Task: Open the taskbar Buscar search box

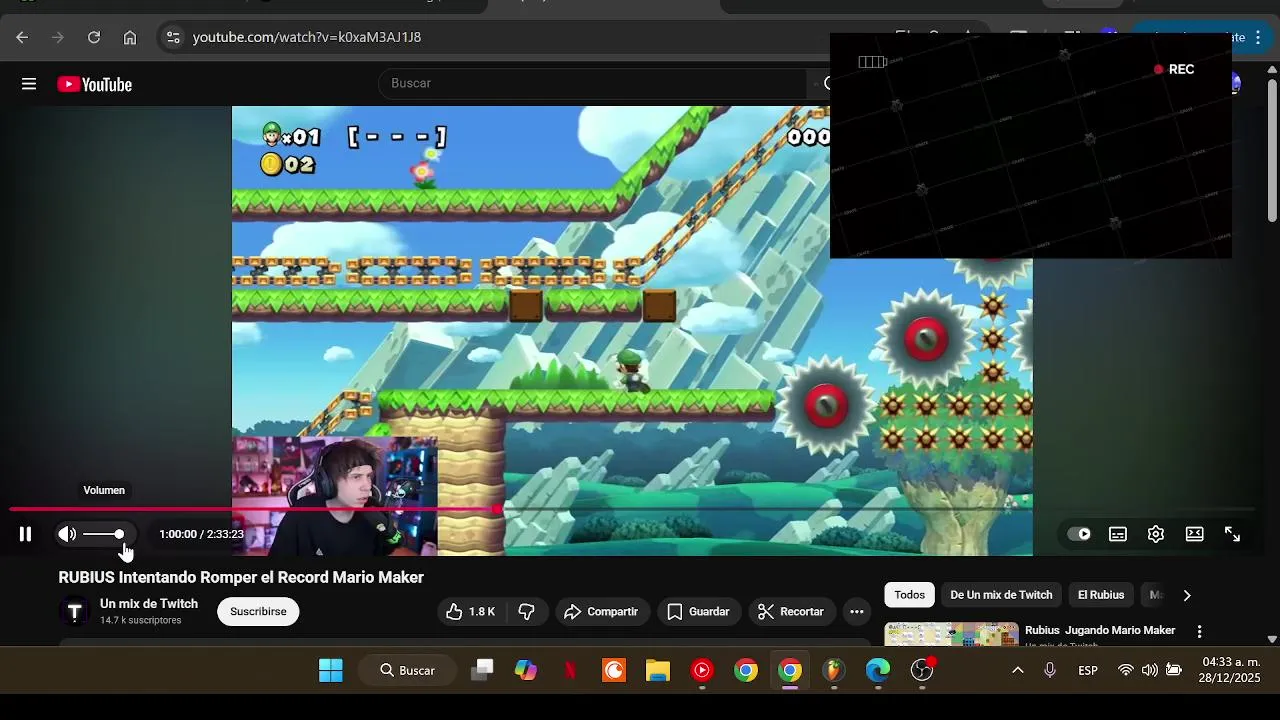Action: (x=408, y=670)
